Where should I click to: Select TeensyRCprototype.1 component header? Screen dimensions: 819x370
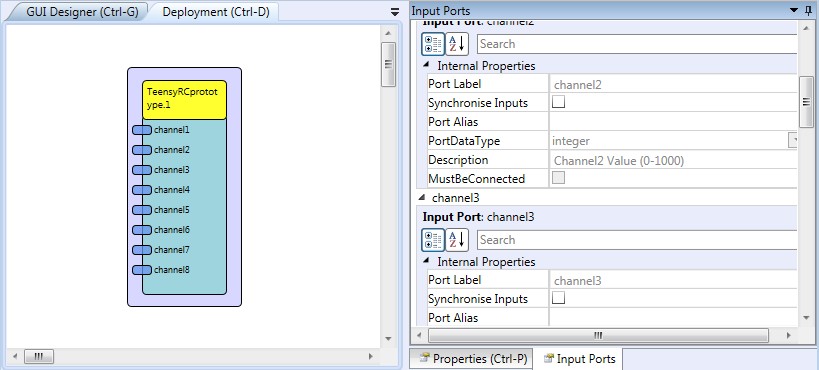(184, 100)
